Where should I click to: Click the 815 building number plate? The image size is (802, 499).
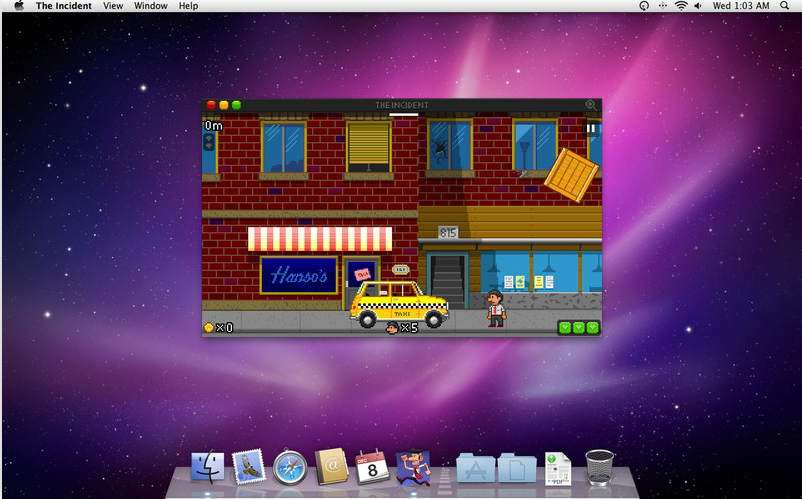click(448, 233)
